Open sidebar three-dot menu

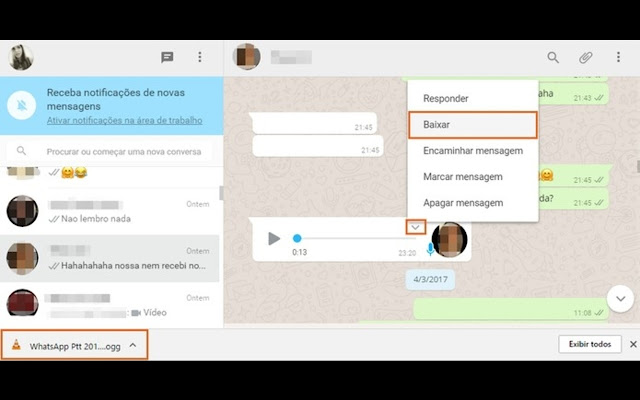point(200,58)
